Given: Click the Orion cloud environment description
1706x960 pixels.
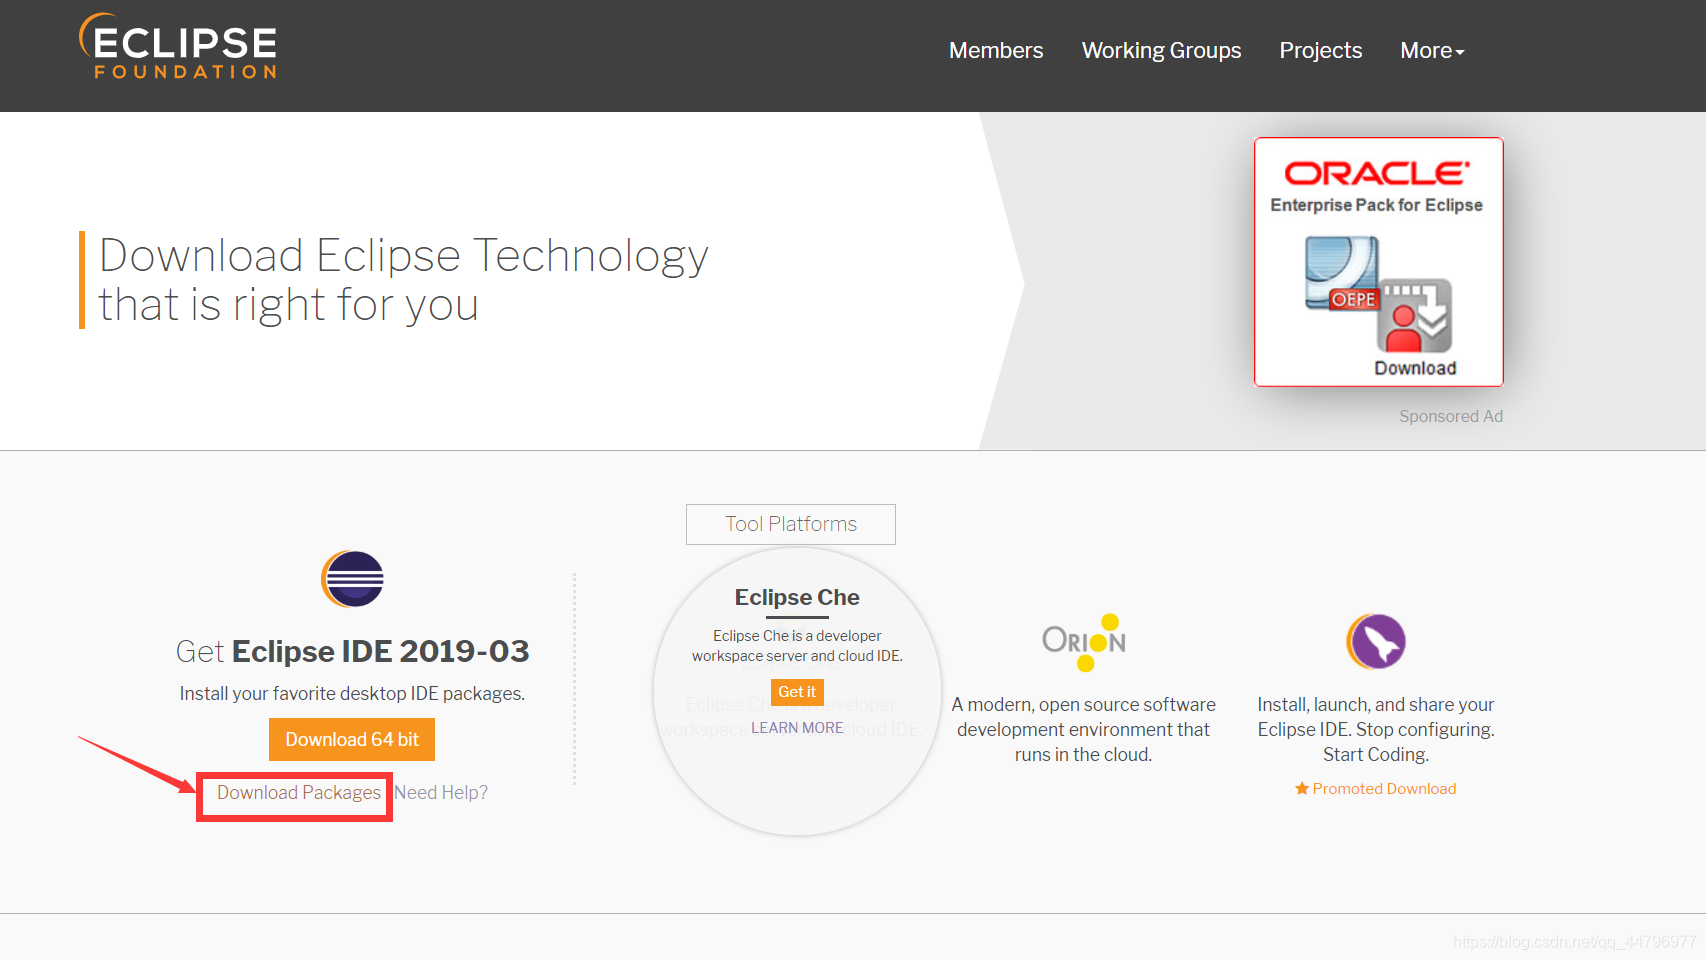Looking at the screenshot, I should [x=1083, y=729].
